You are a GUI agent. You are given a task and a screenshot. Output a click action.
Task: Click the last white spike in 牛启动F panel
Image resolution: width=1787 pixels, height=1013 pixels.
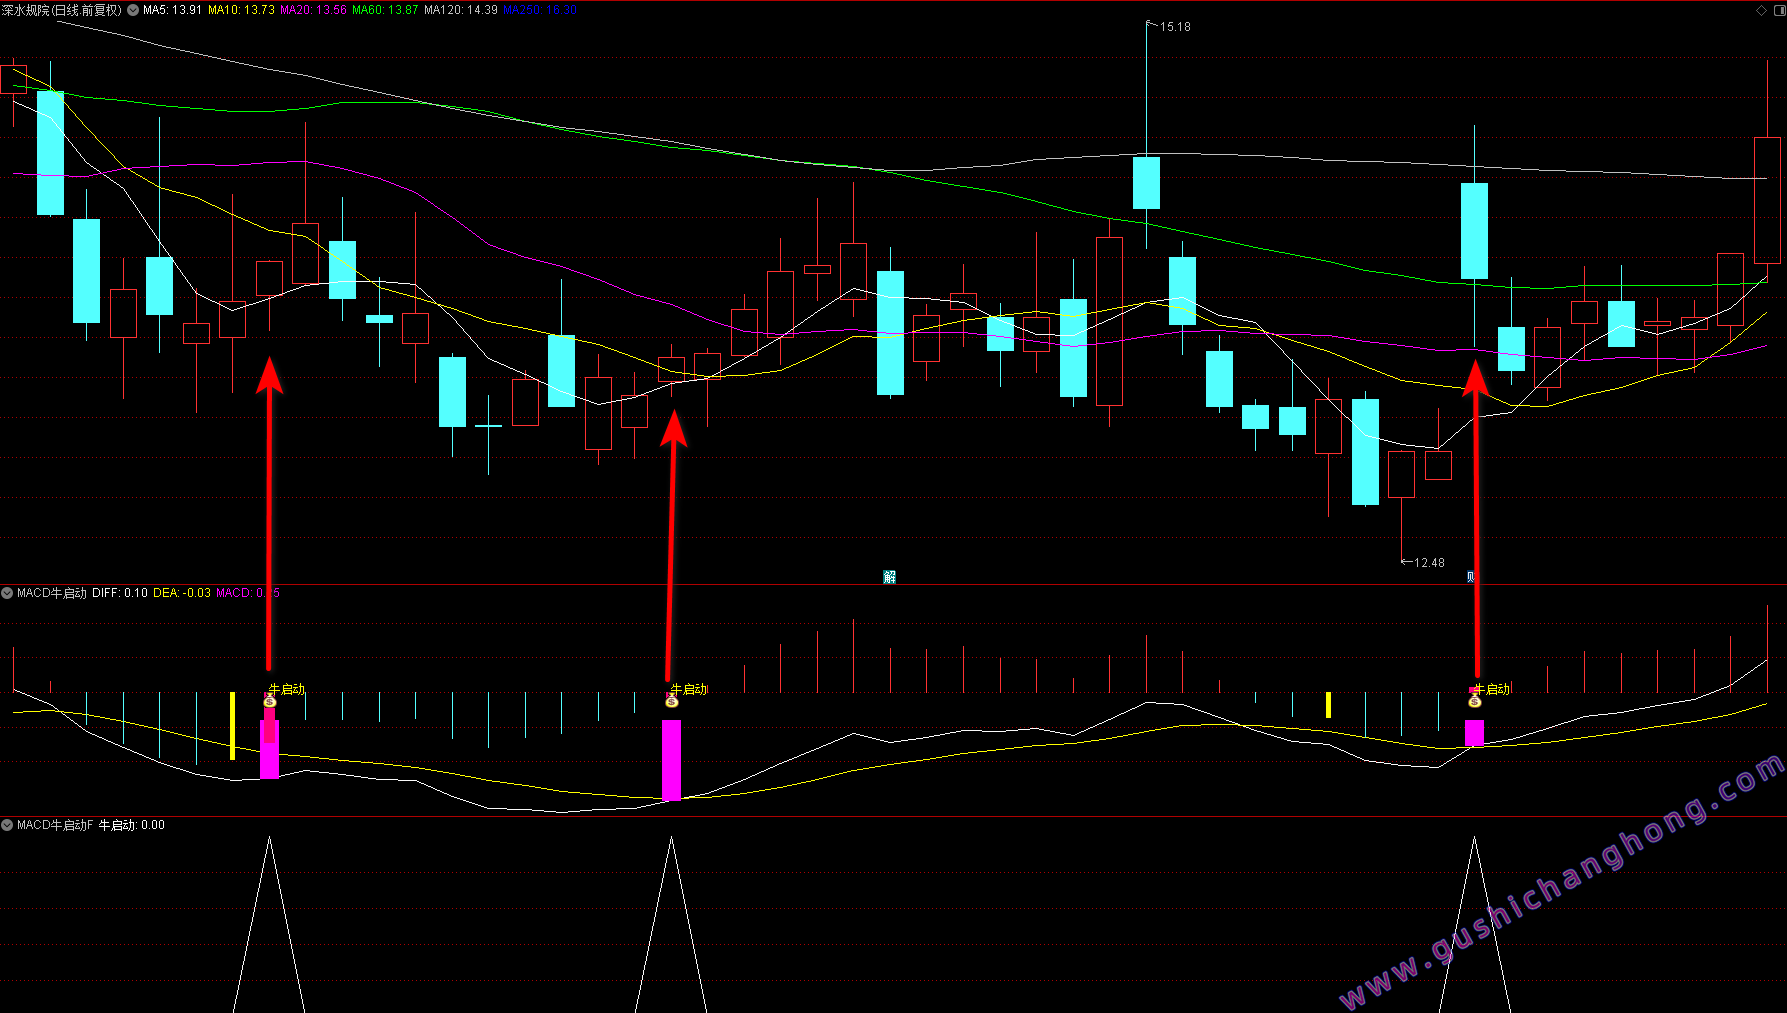point(1474,924)
